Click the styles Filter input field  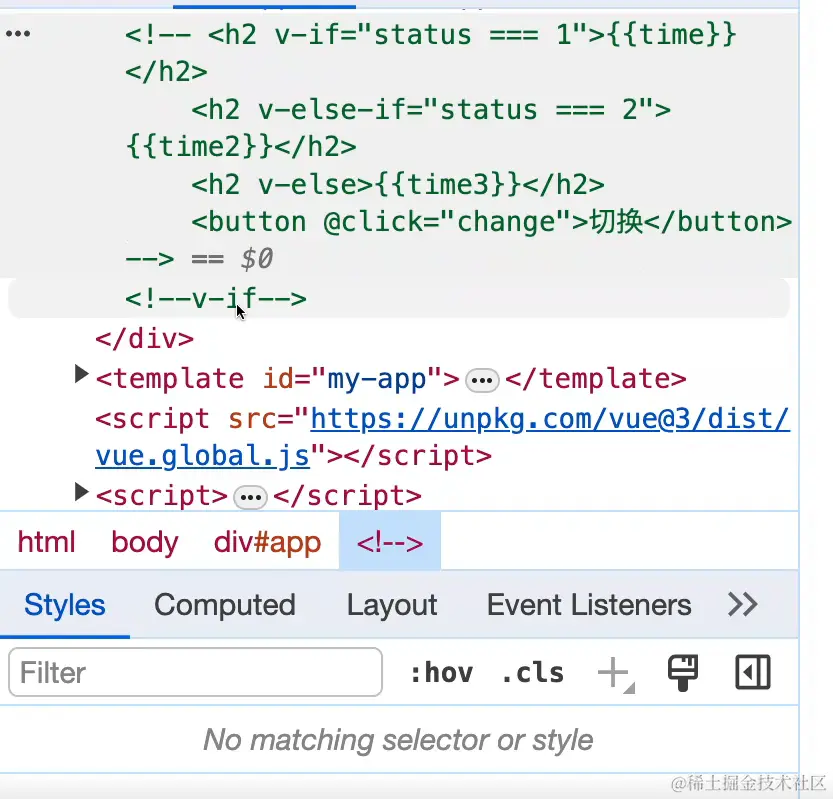(195, 673)
